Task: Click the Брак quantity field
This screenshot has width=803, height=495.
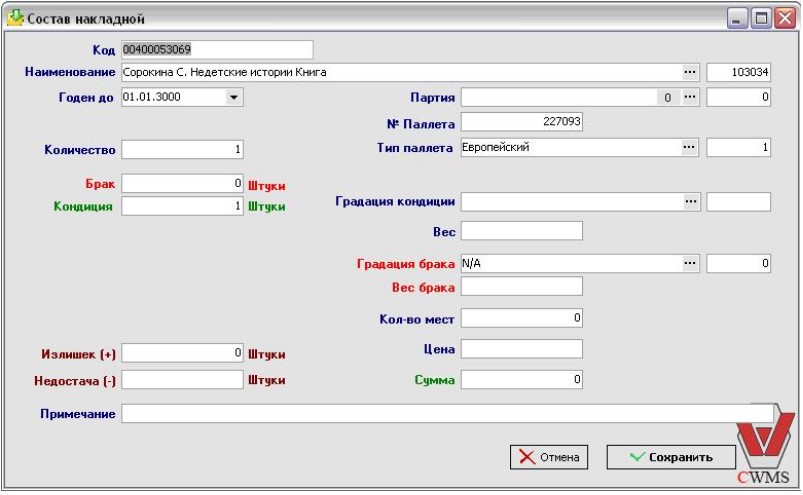Action: pos(183,184)
